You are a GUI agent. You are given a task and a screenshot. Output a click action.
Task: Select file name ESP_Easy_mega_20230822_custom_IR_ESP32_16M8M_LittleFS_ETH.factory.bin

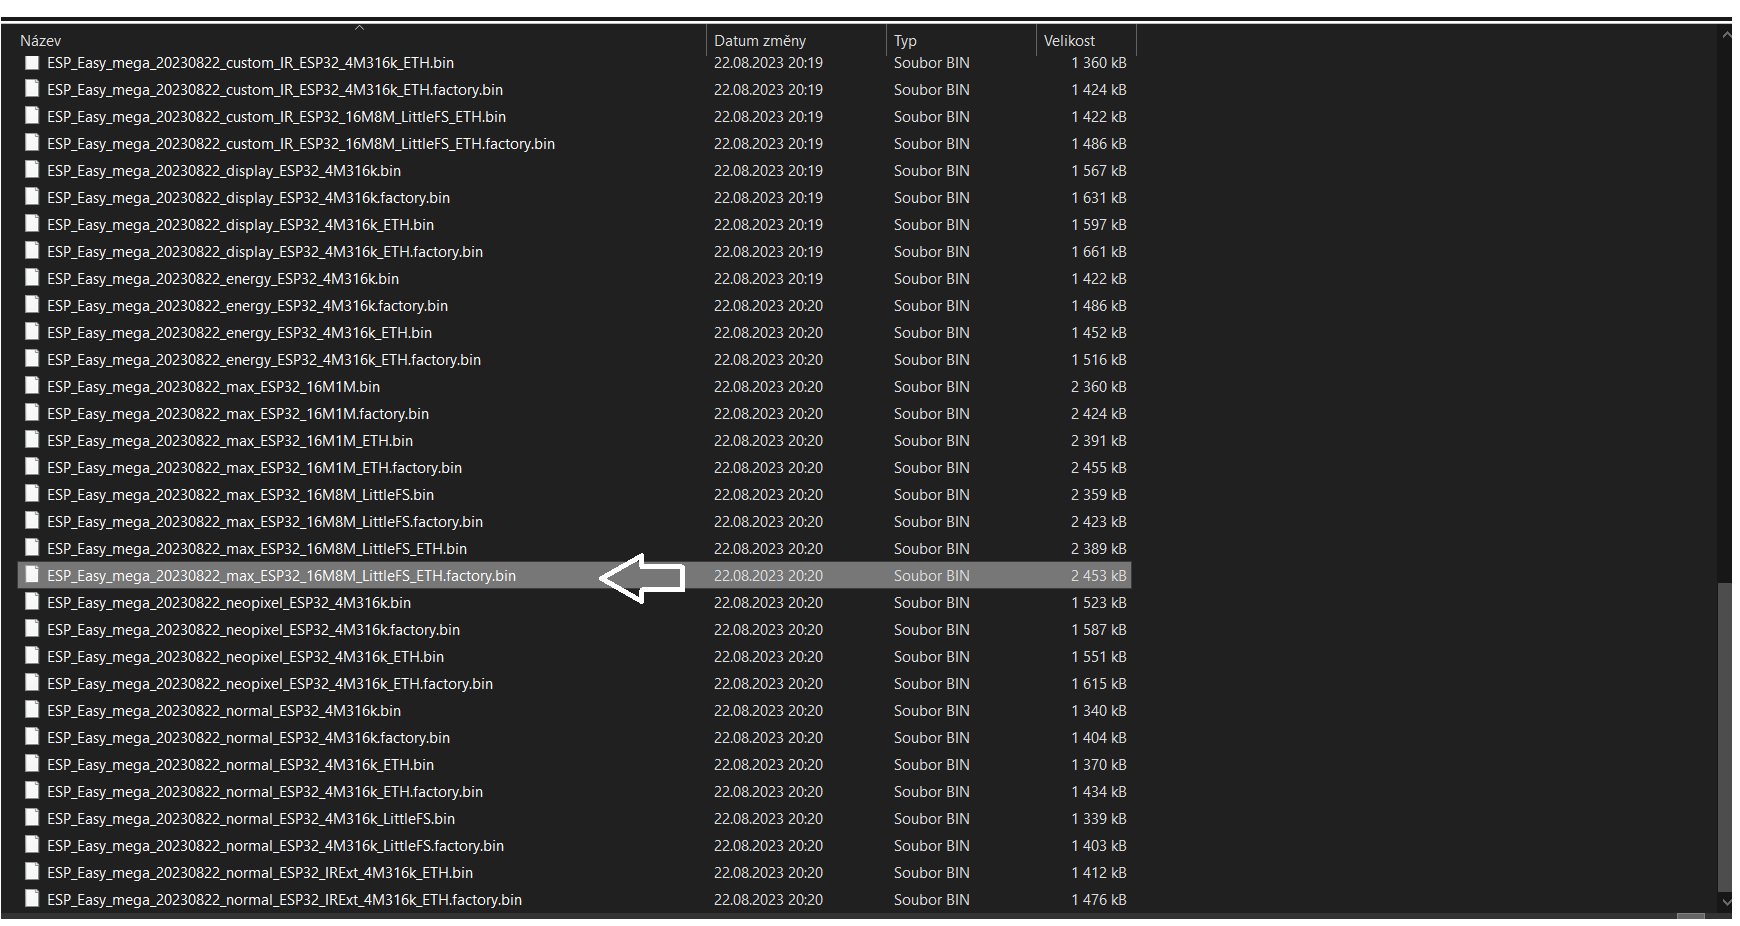301,144
